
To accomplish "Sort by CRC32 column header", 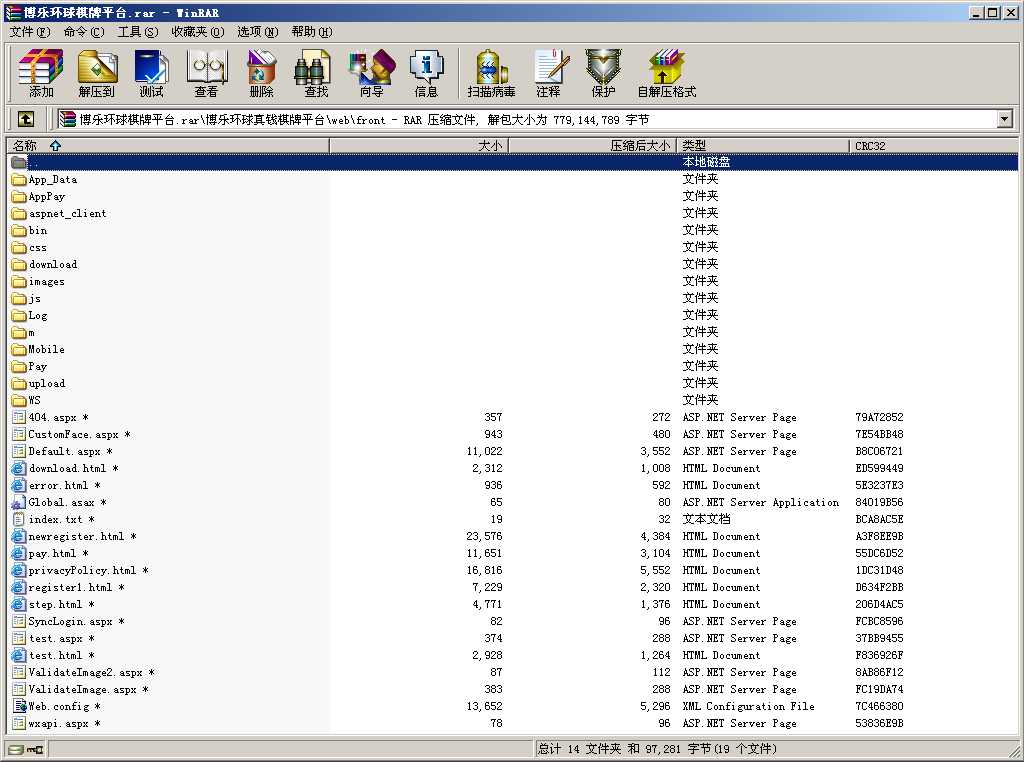I will (934, 146).
